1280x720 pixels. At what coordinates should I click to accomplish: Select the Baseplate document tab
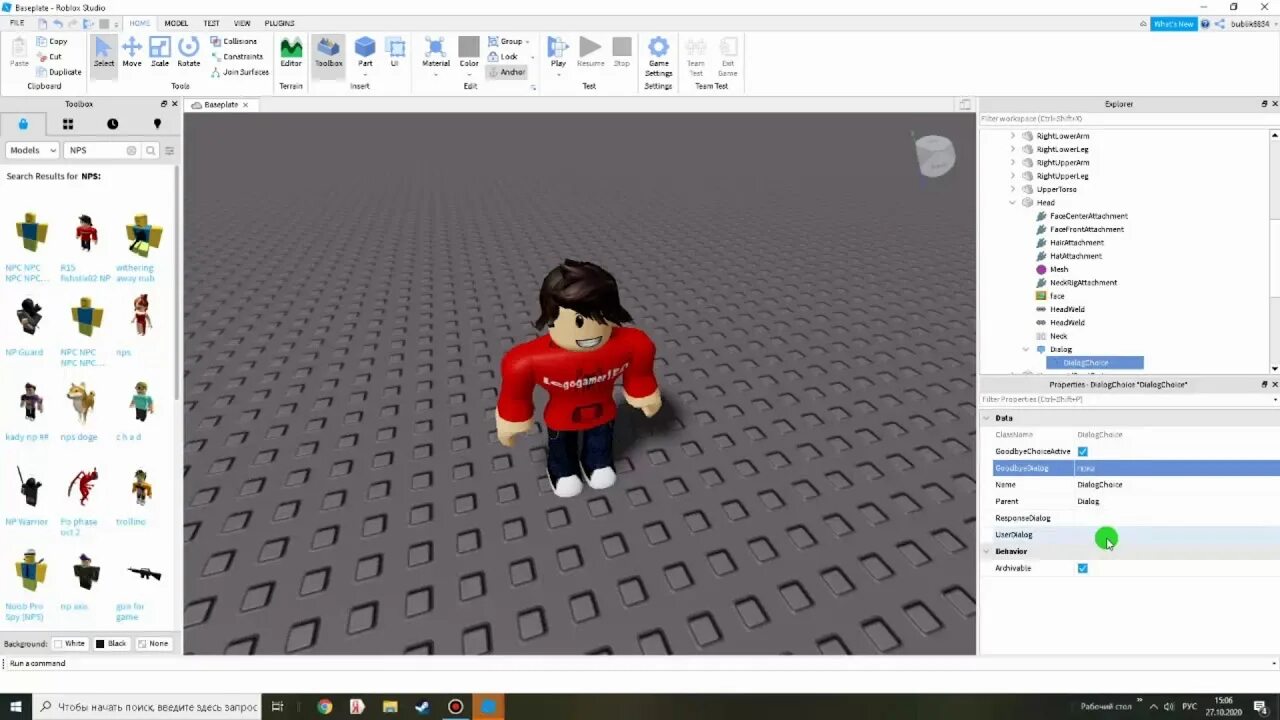tap(221, 105)
